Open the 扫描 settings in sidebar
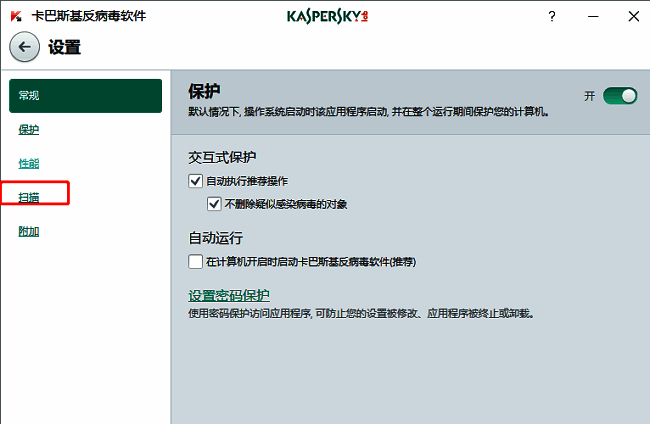 (29, 197)
